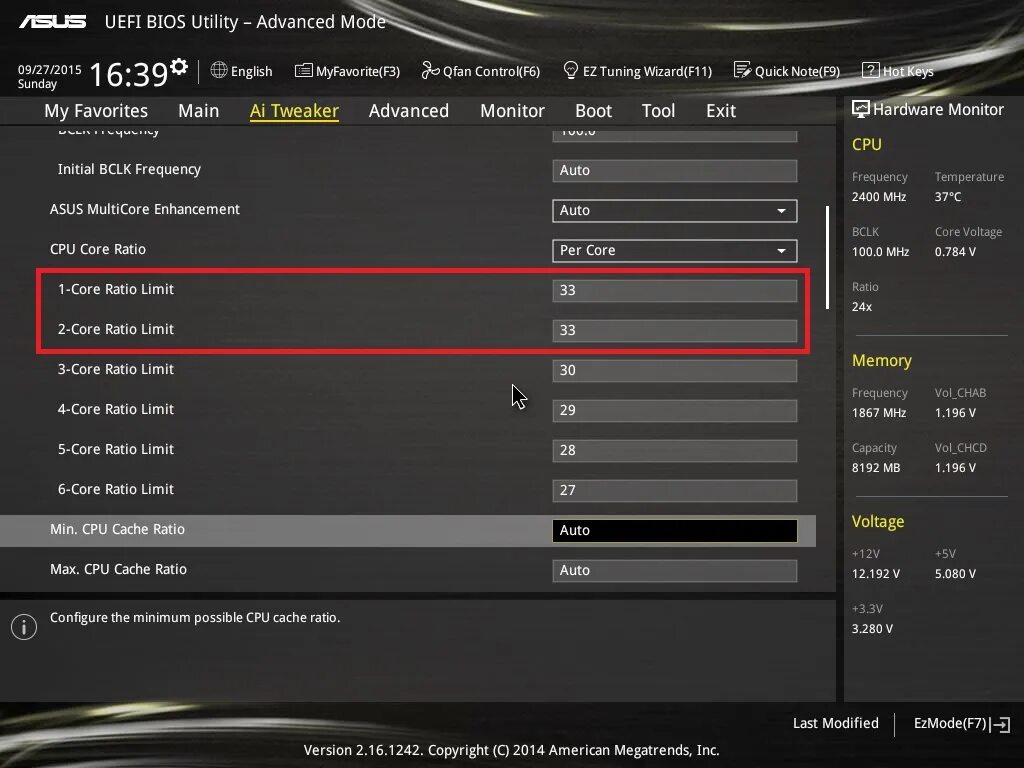This screenshot has width=1024, height=768.
Task: Click Hot Keys question mark icon
Action: point(871,70)
